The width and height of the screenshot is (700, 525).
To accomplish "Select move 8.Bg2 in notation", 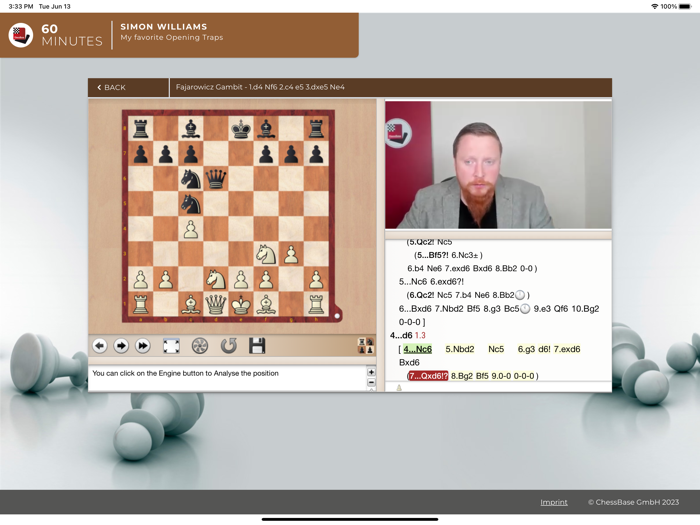I will pos(462,376).
